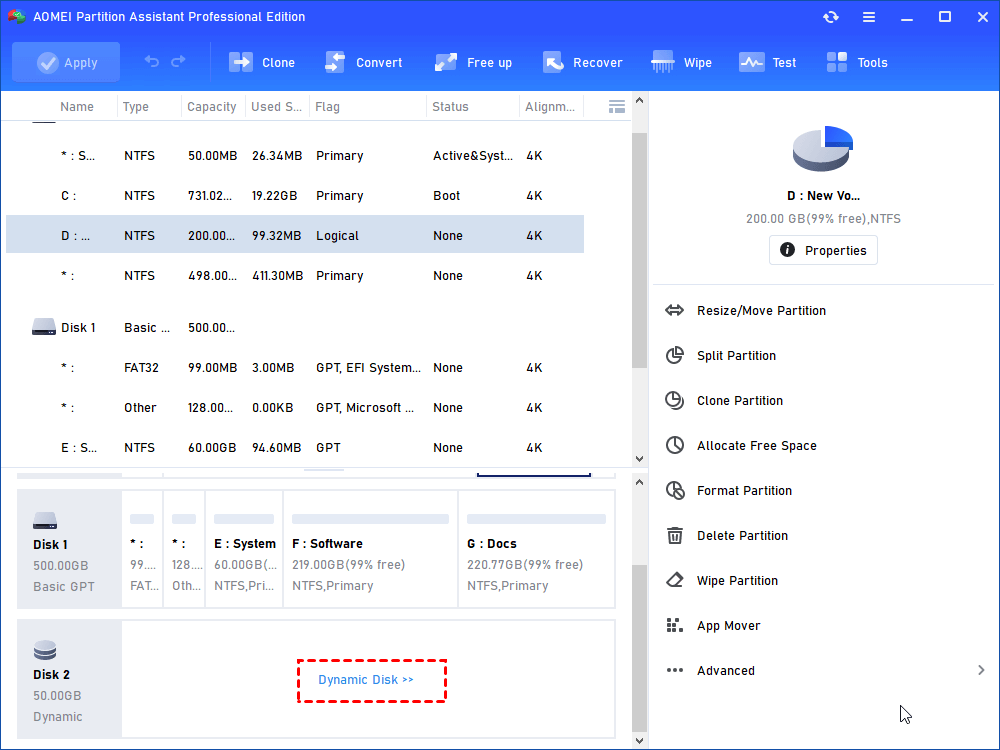
Task: Sort by the Name column header
Action: 77,107
